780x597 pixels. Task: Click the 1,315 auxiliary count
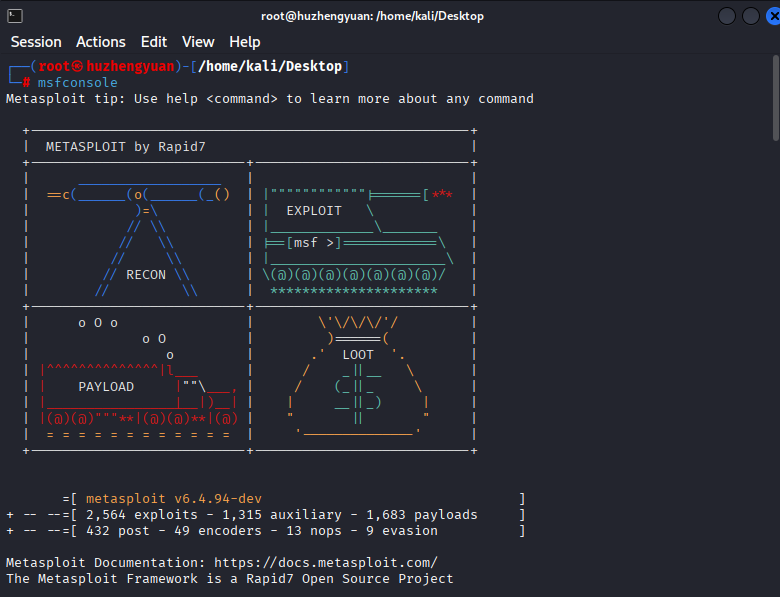pyautogui.click(x=282, y=514)
